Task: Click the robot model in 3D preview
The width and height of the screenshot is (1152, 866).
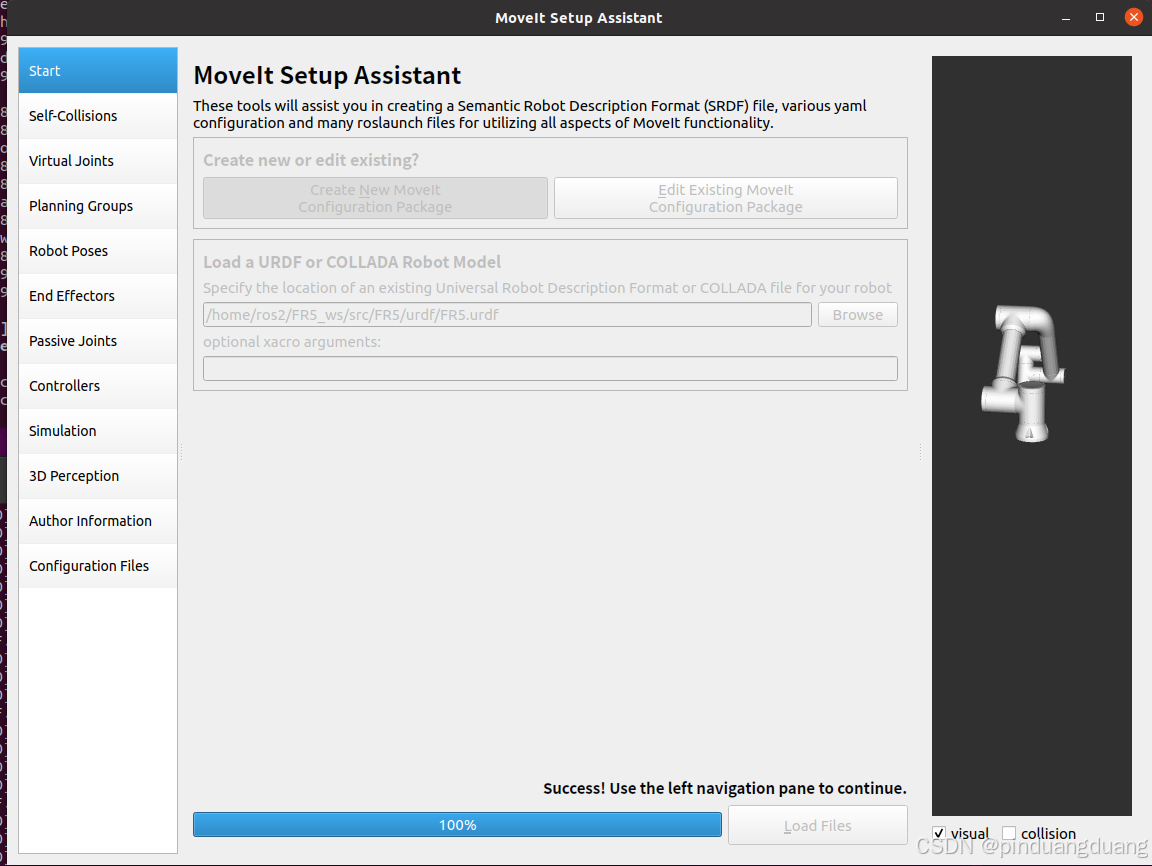Action: point(1023,373)
